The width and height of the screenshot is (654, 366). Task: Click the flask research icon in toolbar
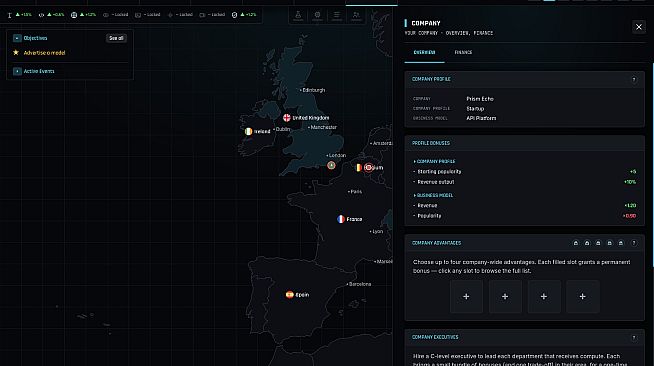click(x=298, y=15)
